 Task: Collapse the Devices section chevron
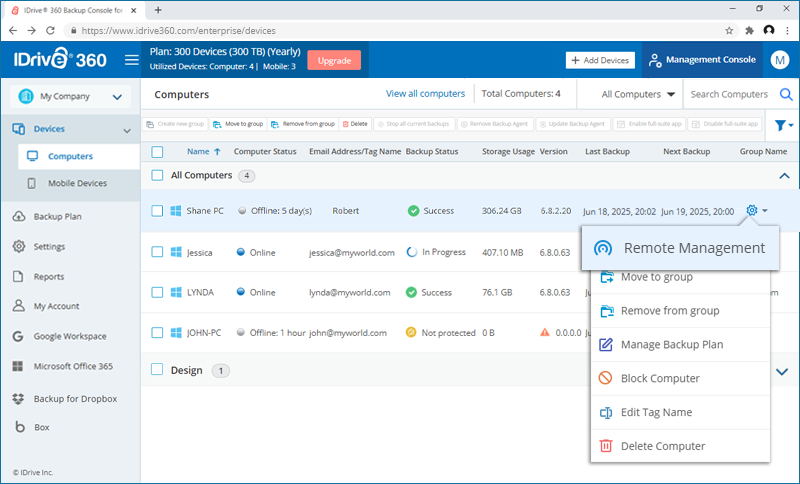tap(127, 131)
